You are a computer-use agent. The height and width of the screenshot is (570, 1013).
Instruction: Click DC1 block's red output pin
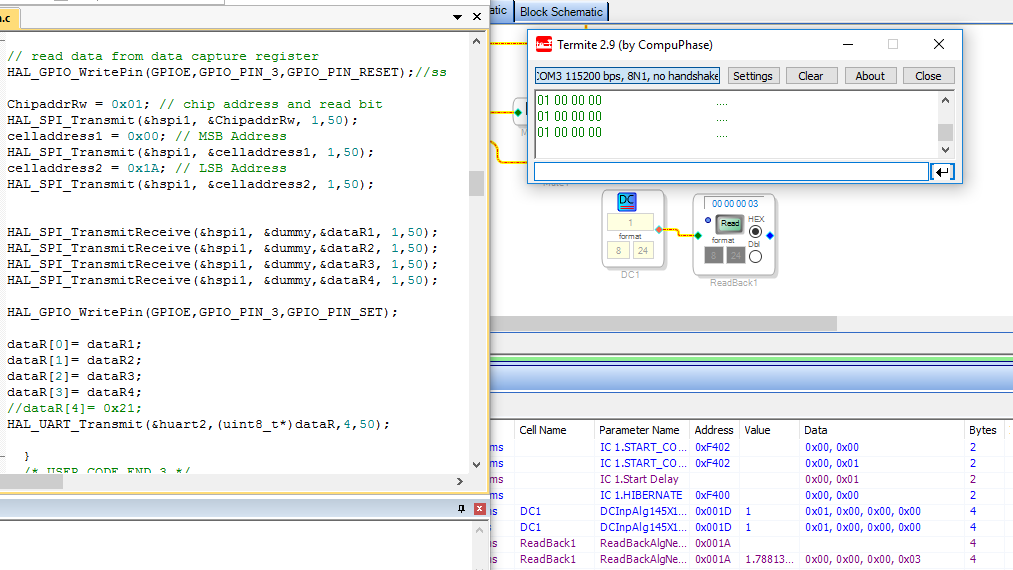659,229
